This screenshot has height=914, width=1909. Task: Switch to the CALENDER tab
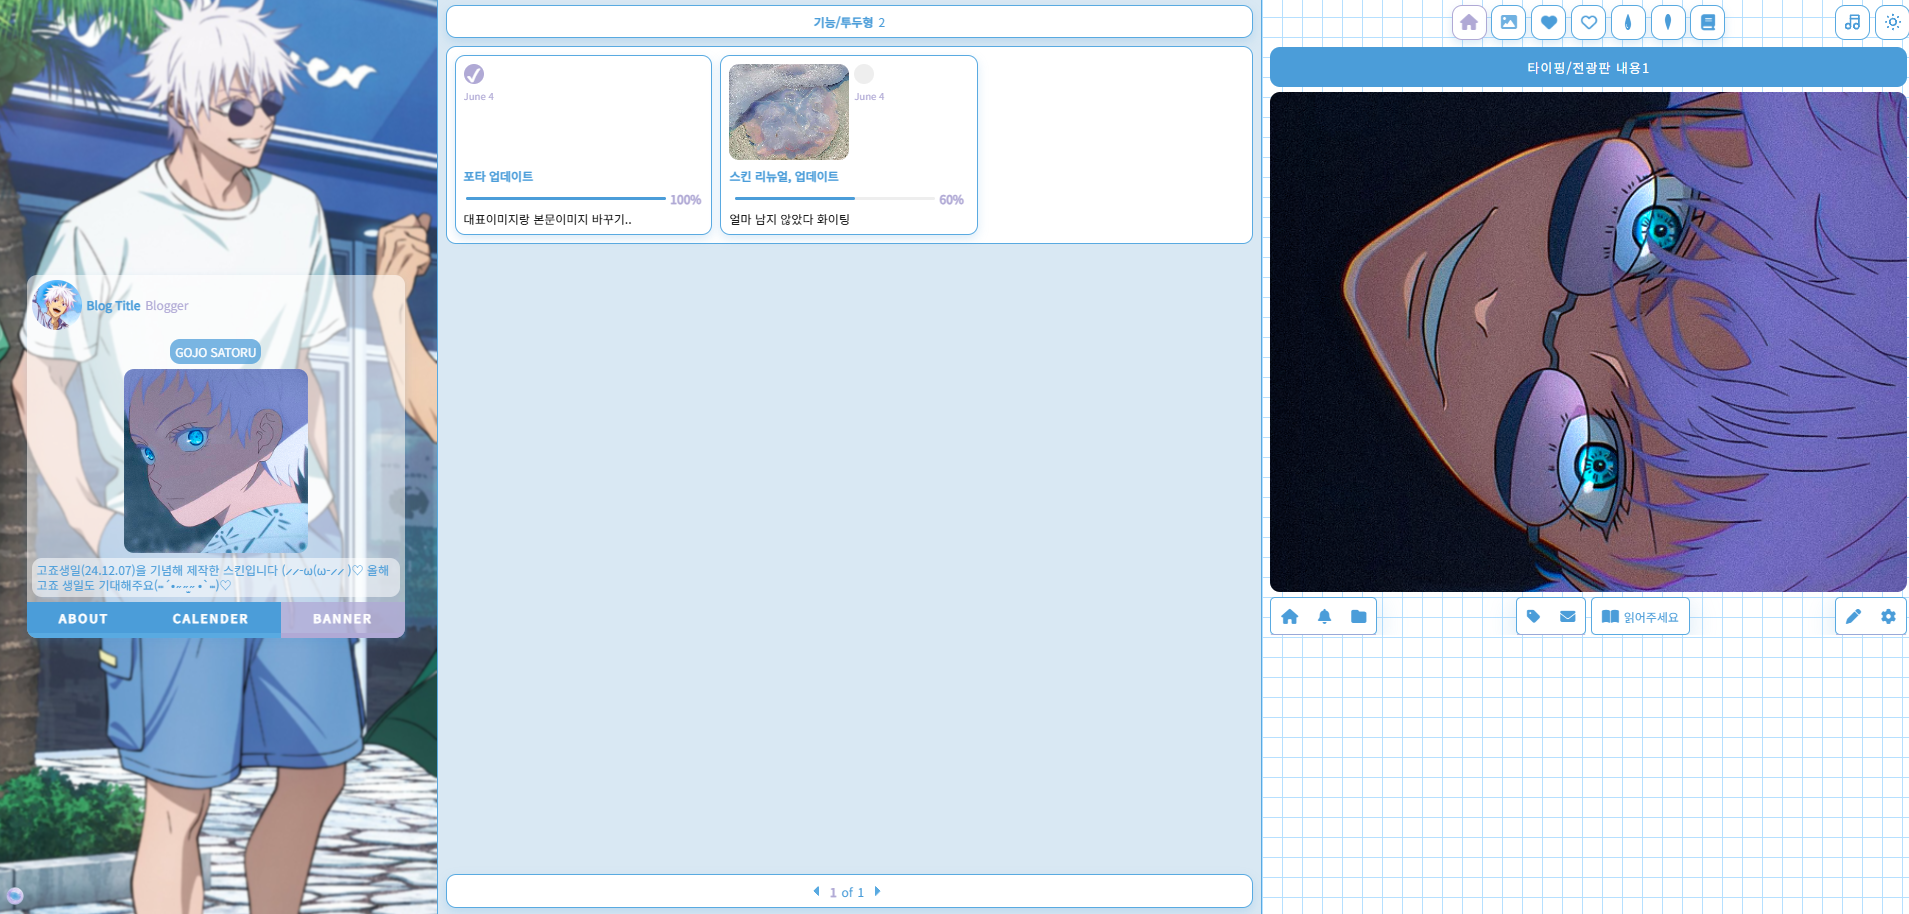pos(210,619)
